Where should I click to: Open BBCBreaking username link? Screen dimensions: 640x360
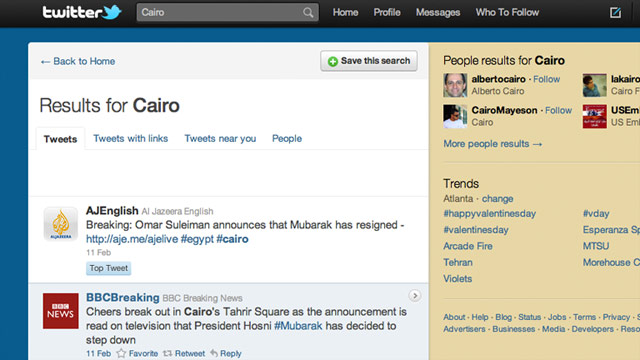[x=122, y=298]
